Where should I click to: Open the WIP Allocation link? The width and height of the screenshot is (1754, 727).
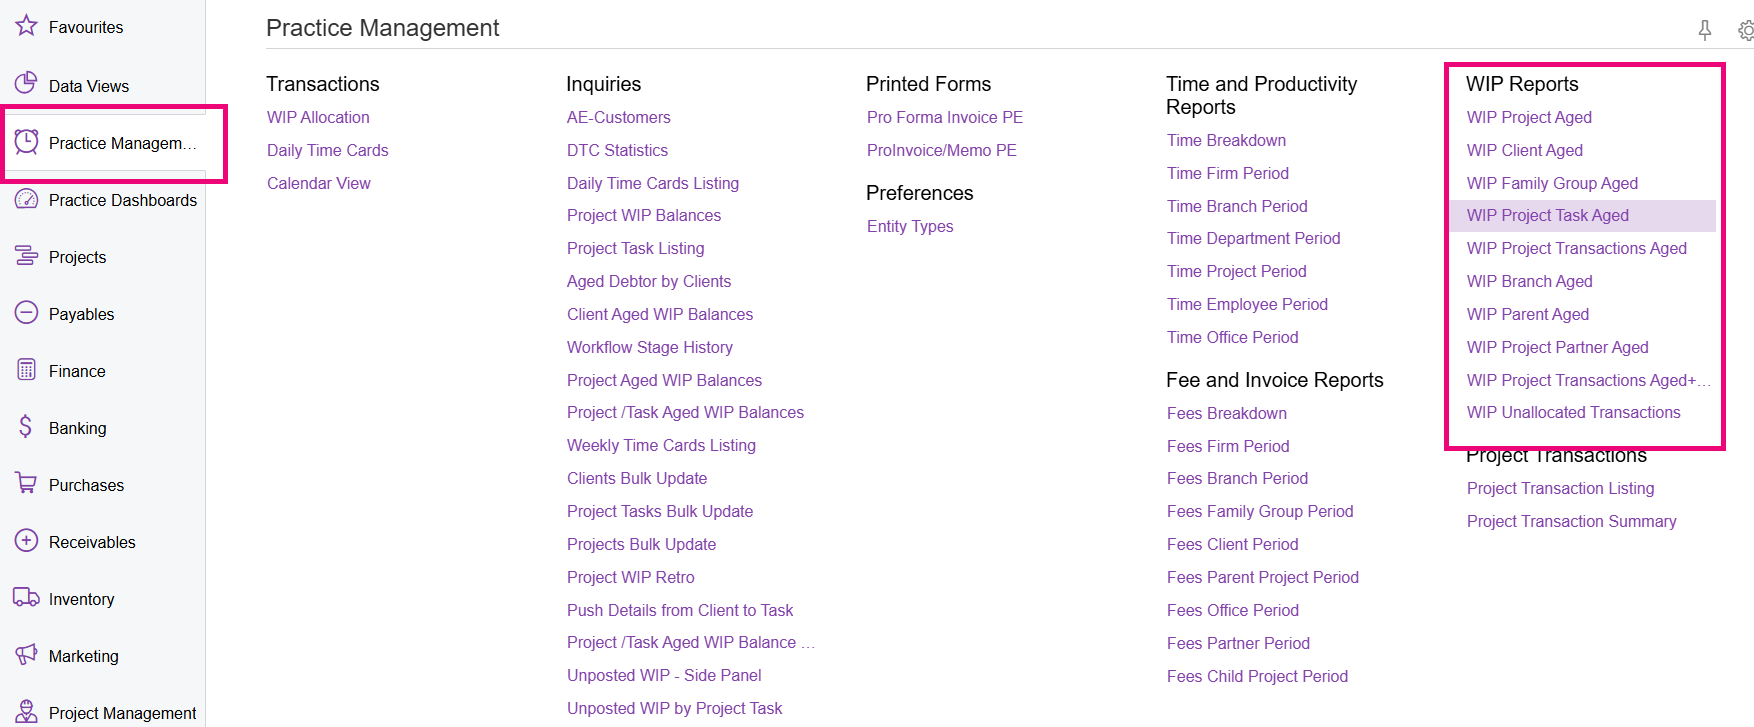318,117
